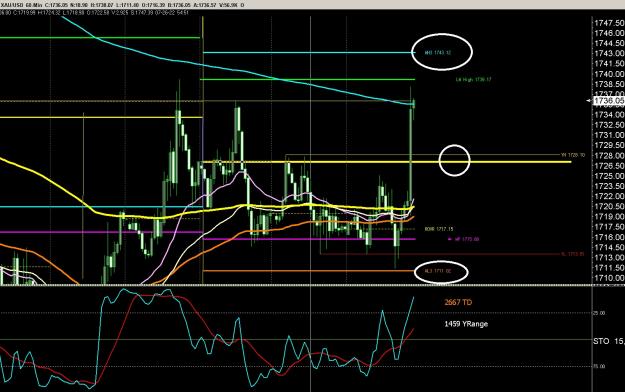Screen dimensions: 625x392
Task: Click the 1728.00 price axis label
Action: click(609, 156)
